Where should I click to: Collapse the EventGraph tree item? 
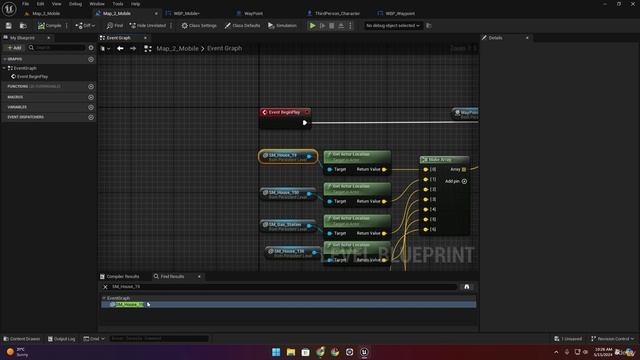pyautogui.click(x=4, y=68)
